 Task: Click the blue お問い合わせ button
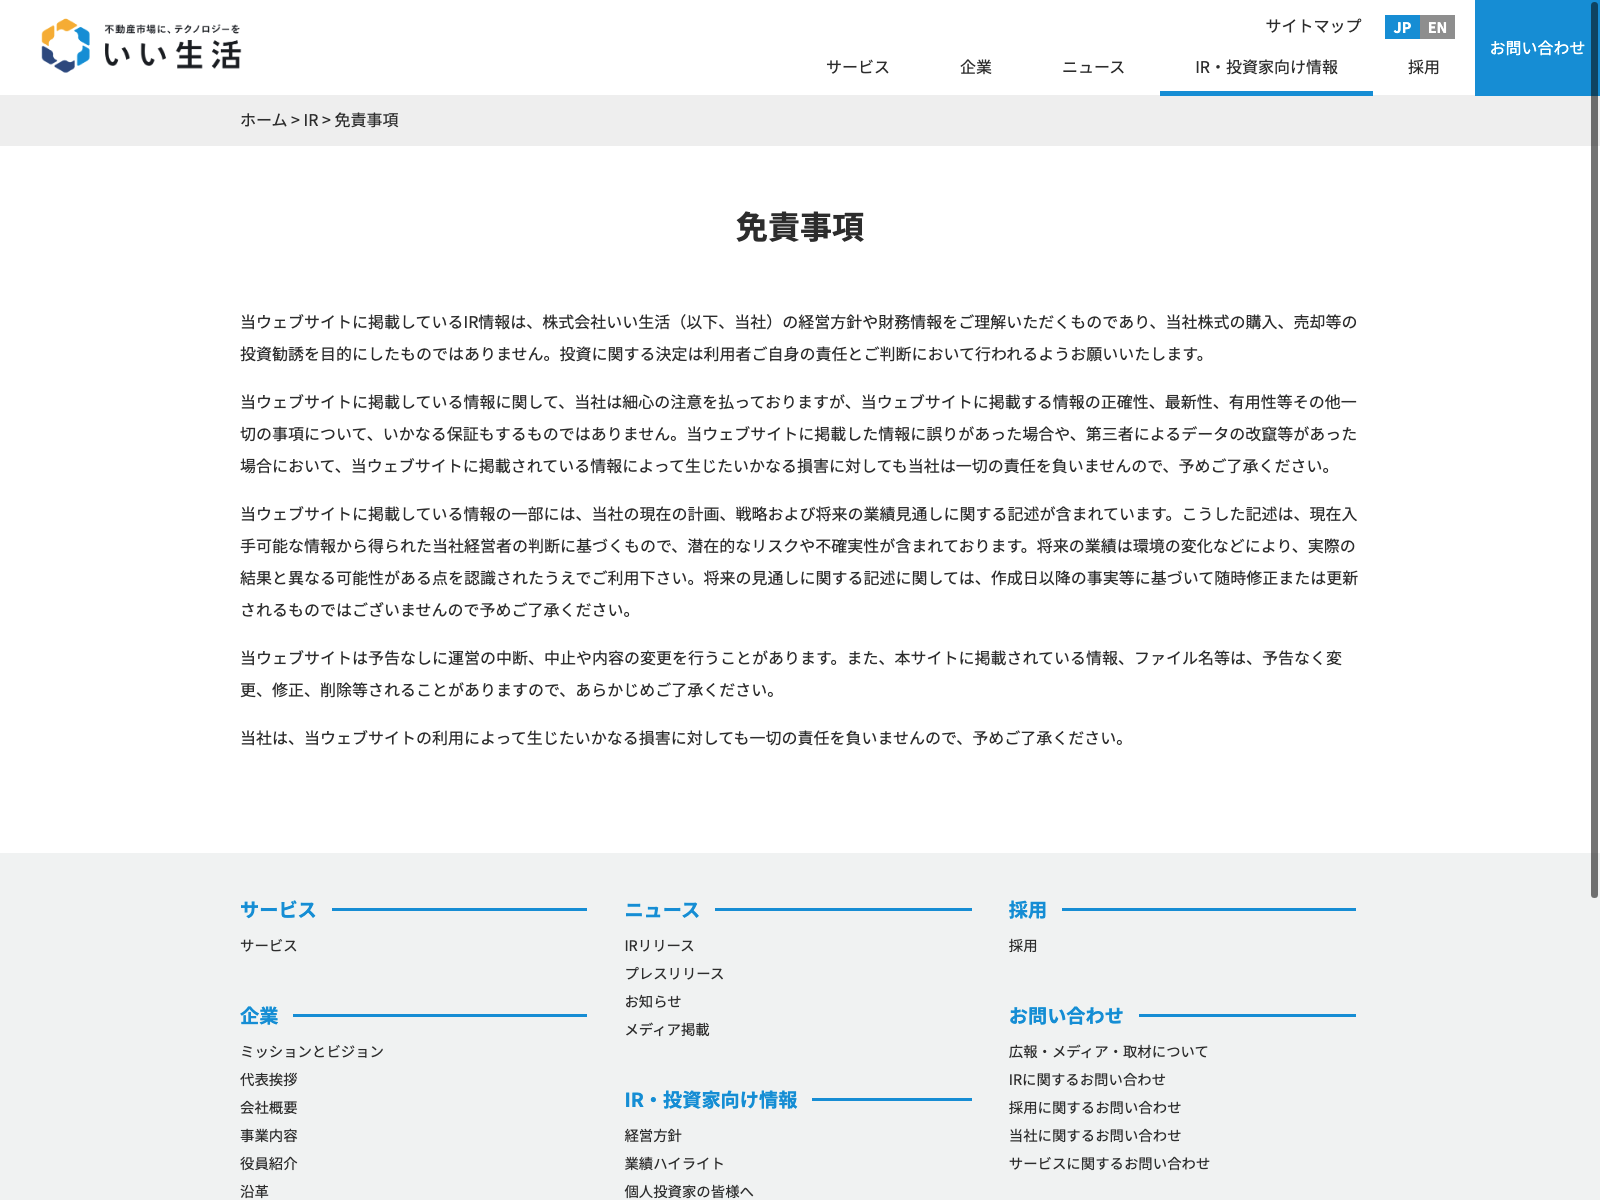(x=1536, y=48)
